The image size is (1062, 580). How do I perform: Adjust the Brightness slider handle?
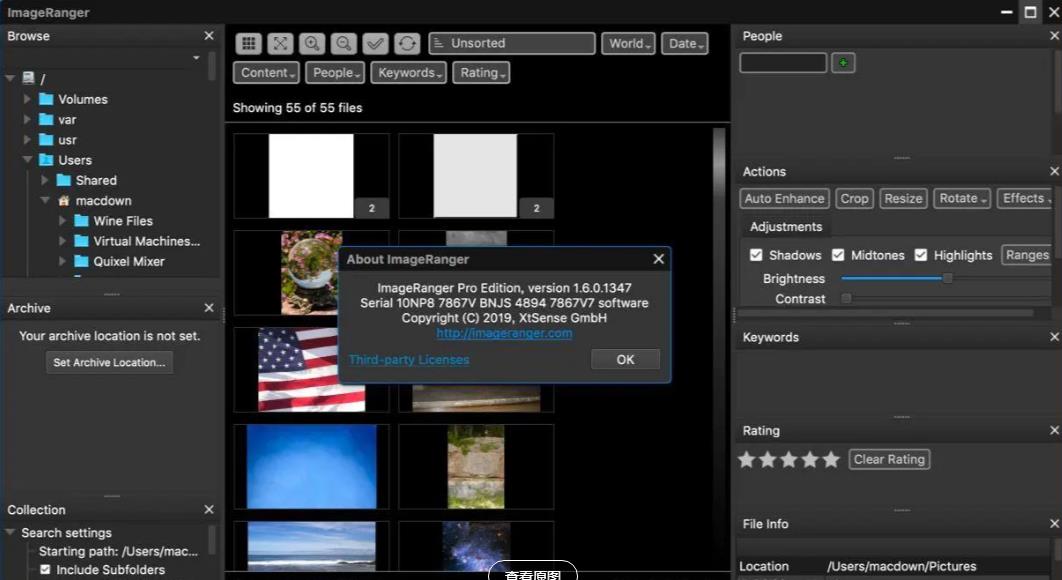coord(948,278)
